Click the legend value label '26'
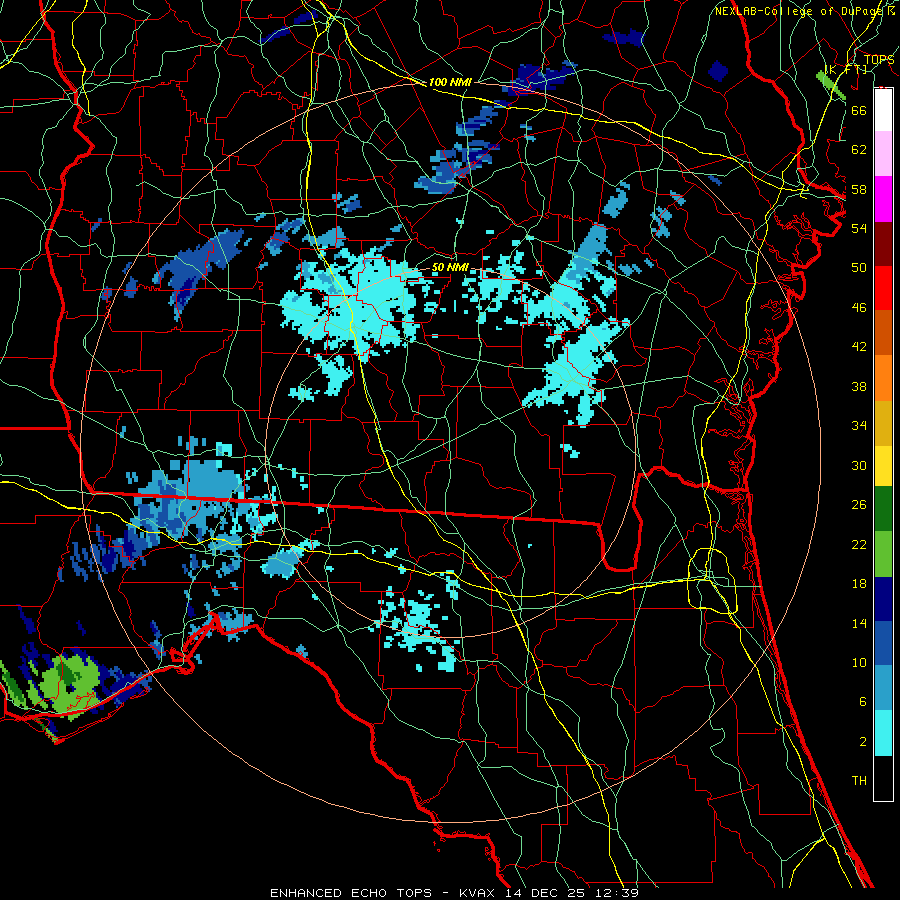The image size is (900, 900). pyautogui.click(x=859, y=505)
